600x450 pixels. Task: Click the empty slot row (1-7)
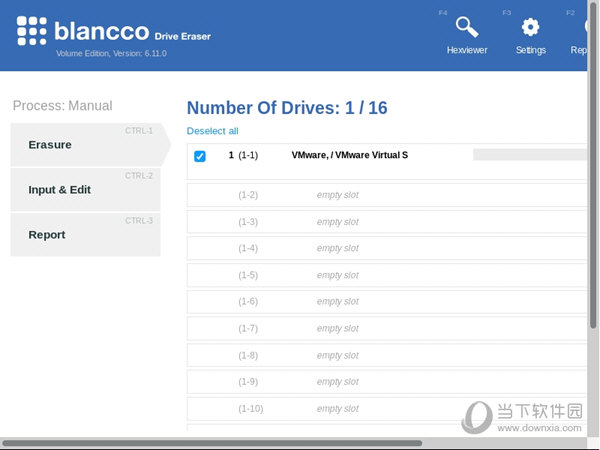pyautogui.click(x=387, y=328)
